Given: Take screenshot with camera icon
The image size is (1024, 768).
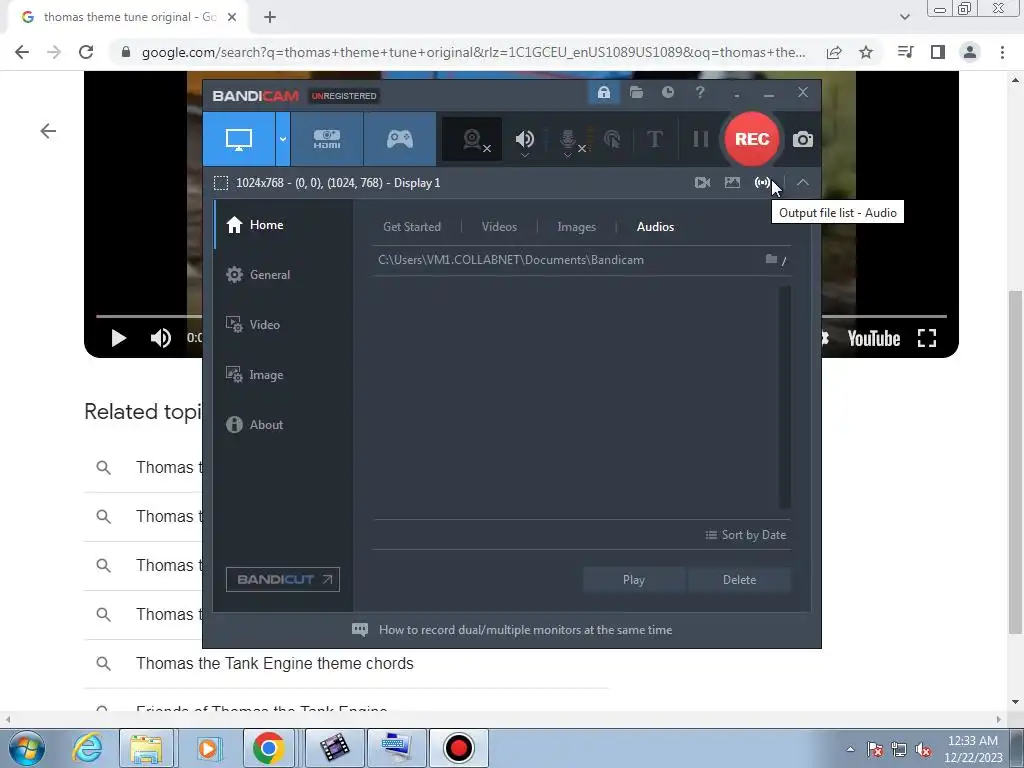Looking at the screenshot, I should coord(803,139).
